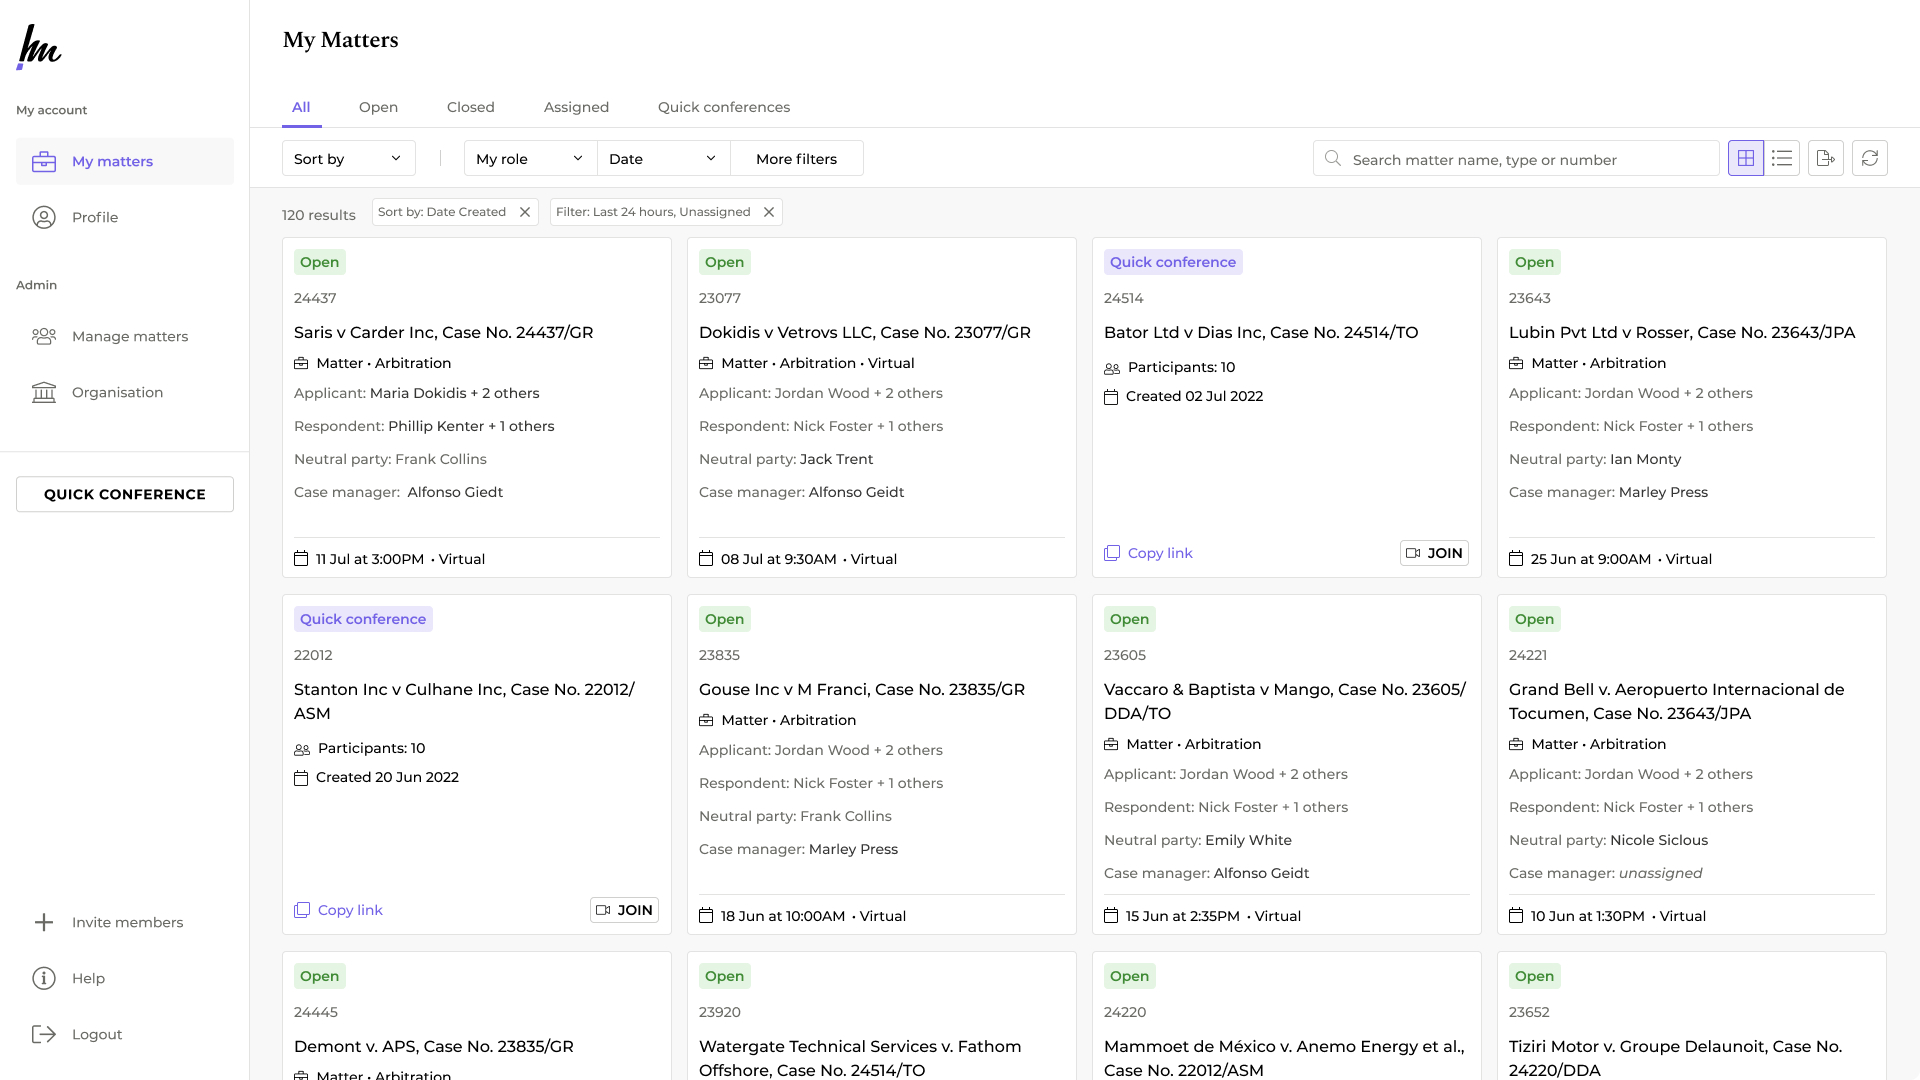Click the refresh results icon
Viewport: 1920px width, 1080px height.
point(1869,158)
